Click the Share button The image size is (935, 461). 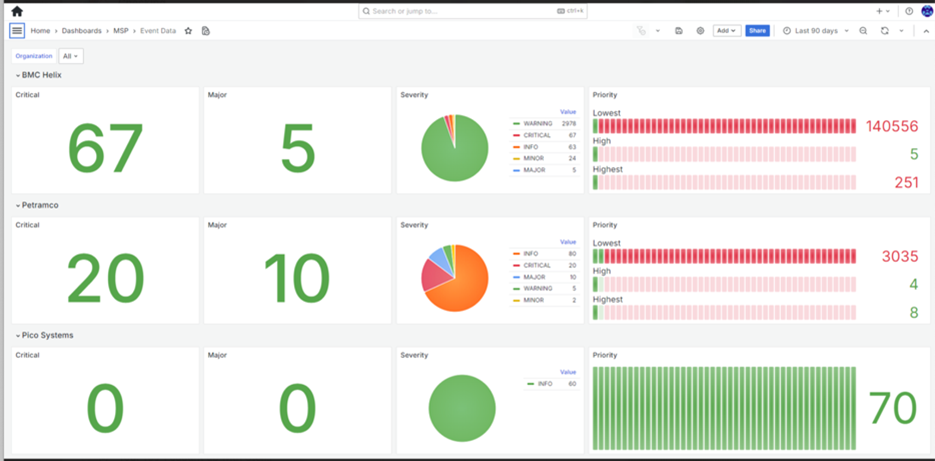point(757,31)
